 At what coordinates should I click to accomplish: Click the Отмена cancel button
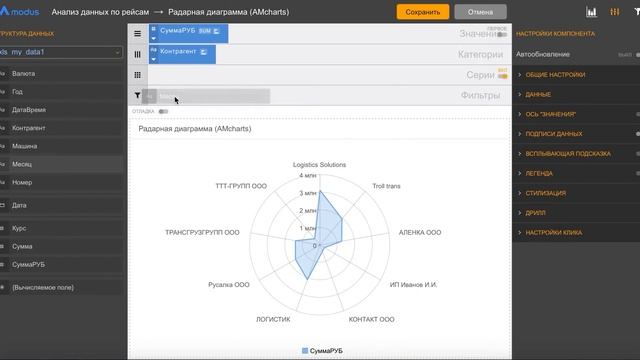(480, 12)
